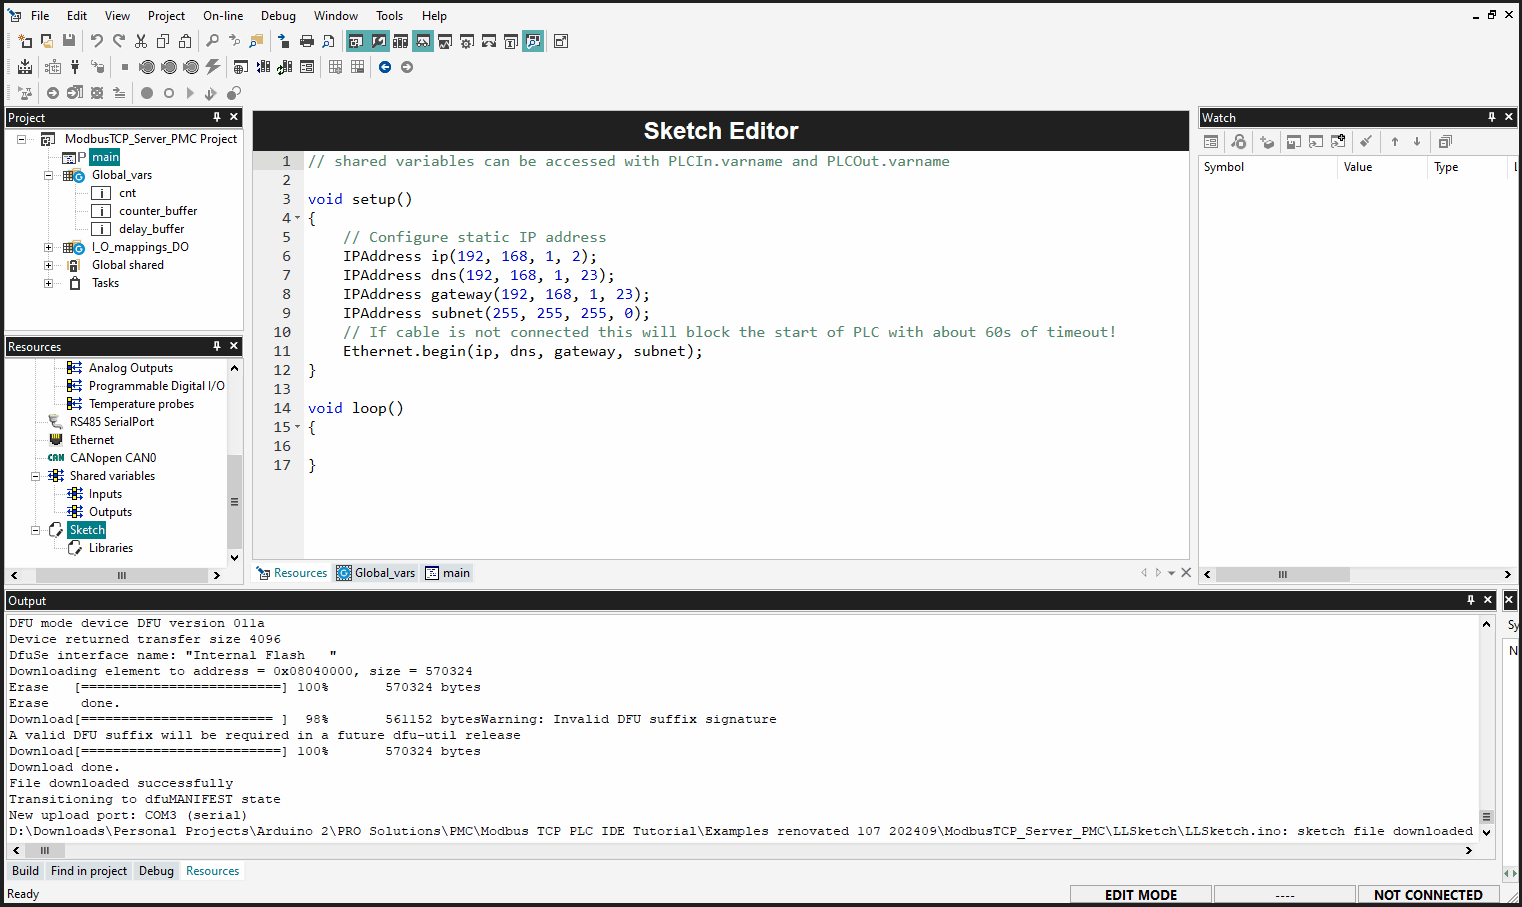The height and width of the screenshot is (907, 1522).
Task: Toggle the Watch panel pin
Action: (x=1491, y=117)
